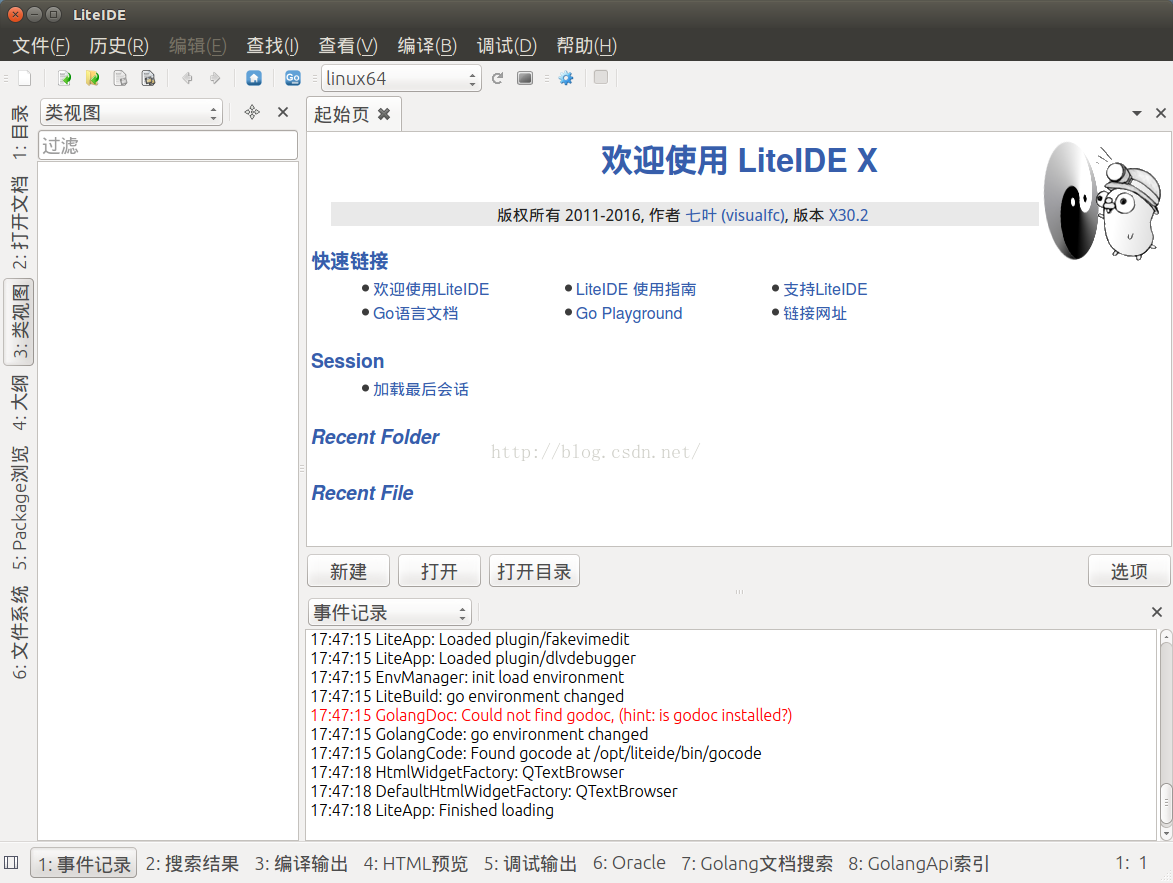1173x883 pixels.
Task: Open the tab list dropdown arrow
Action: [1137, 114]
